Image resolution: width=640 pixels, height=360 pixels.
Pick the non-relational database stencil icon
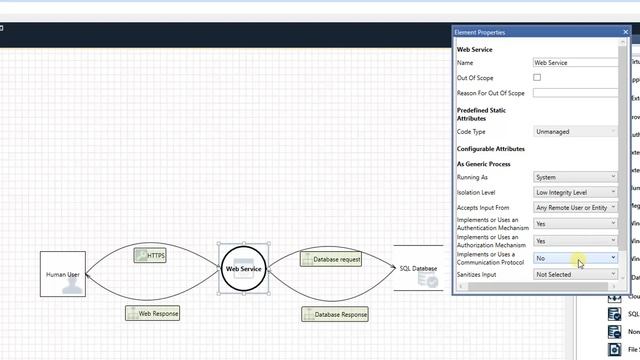click(x=614, y=331)
